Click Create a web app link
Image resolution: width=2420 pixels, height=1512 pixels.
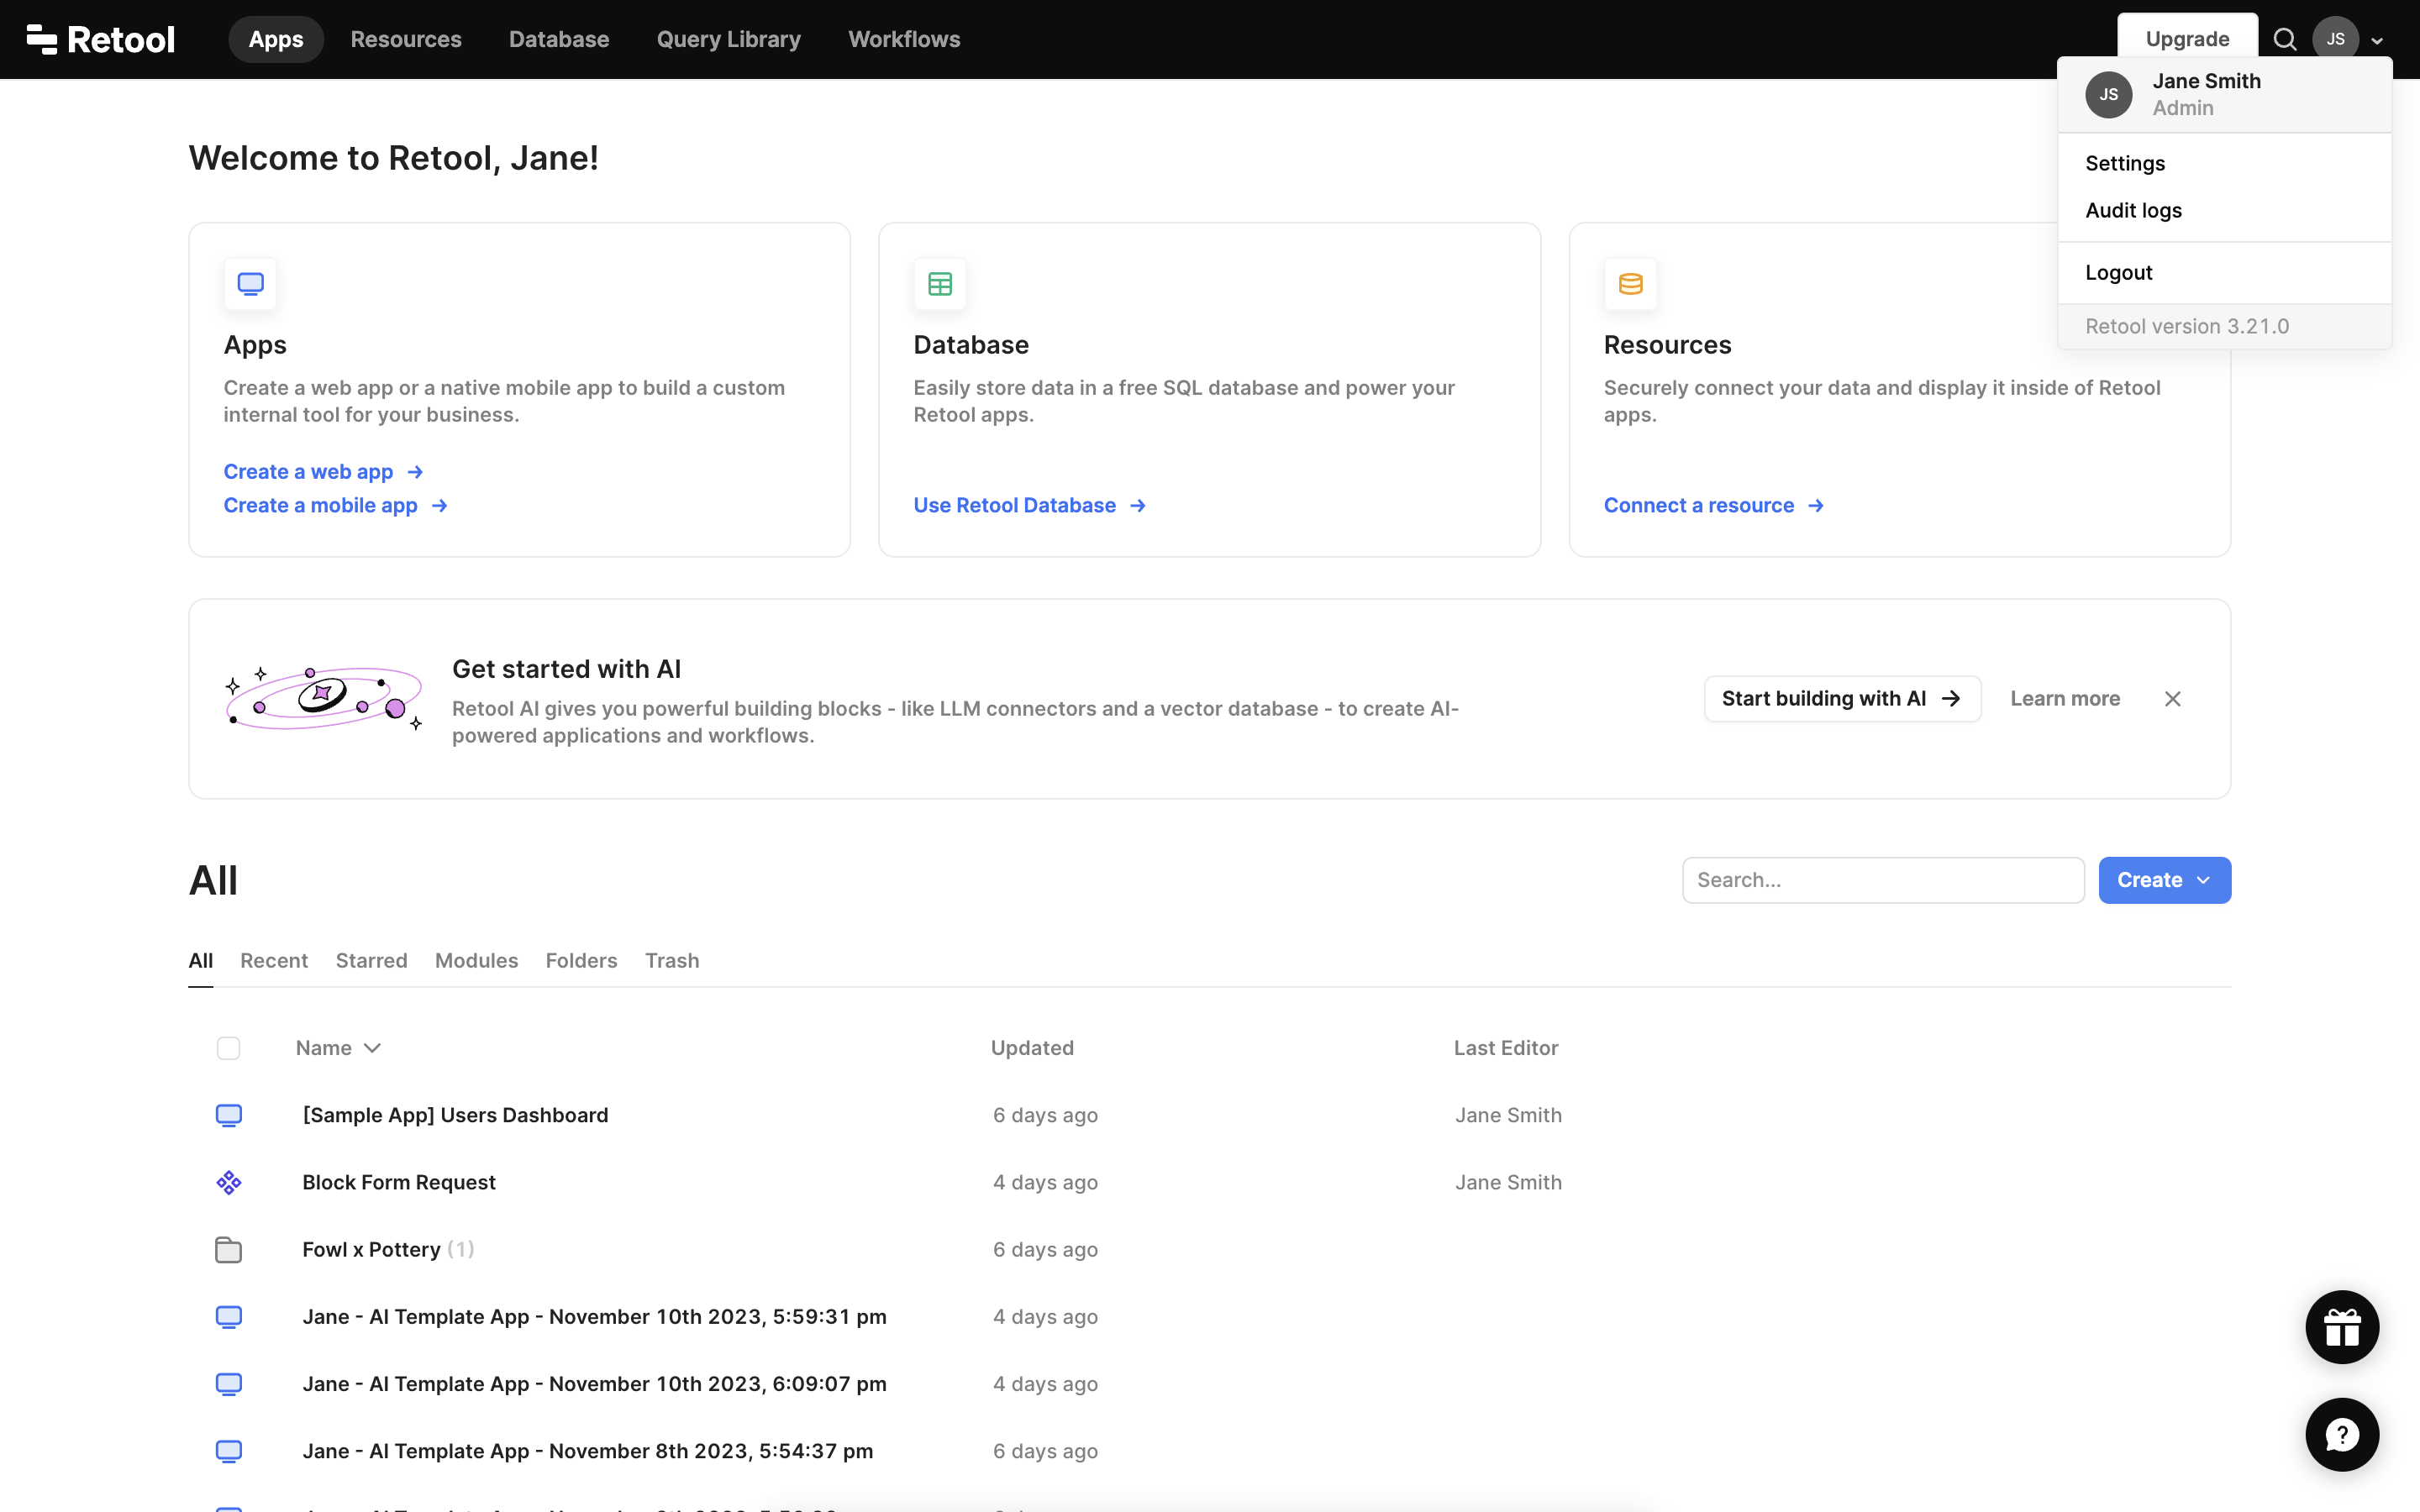(323, 471)
